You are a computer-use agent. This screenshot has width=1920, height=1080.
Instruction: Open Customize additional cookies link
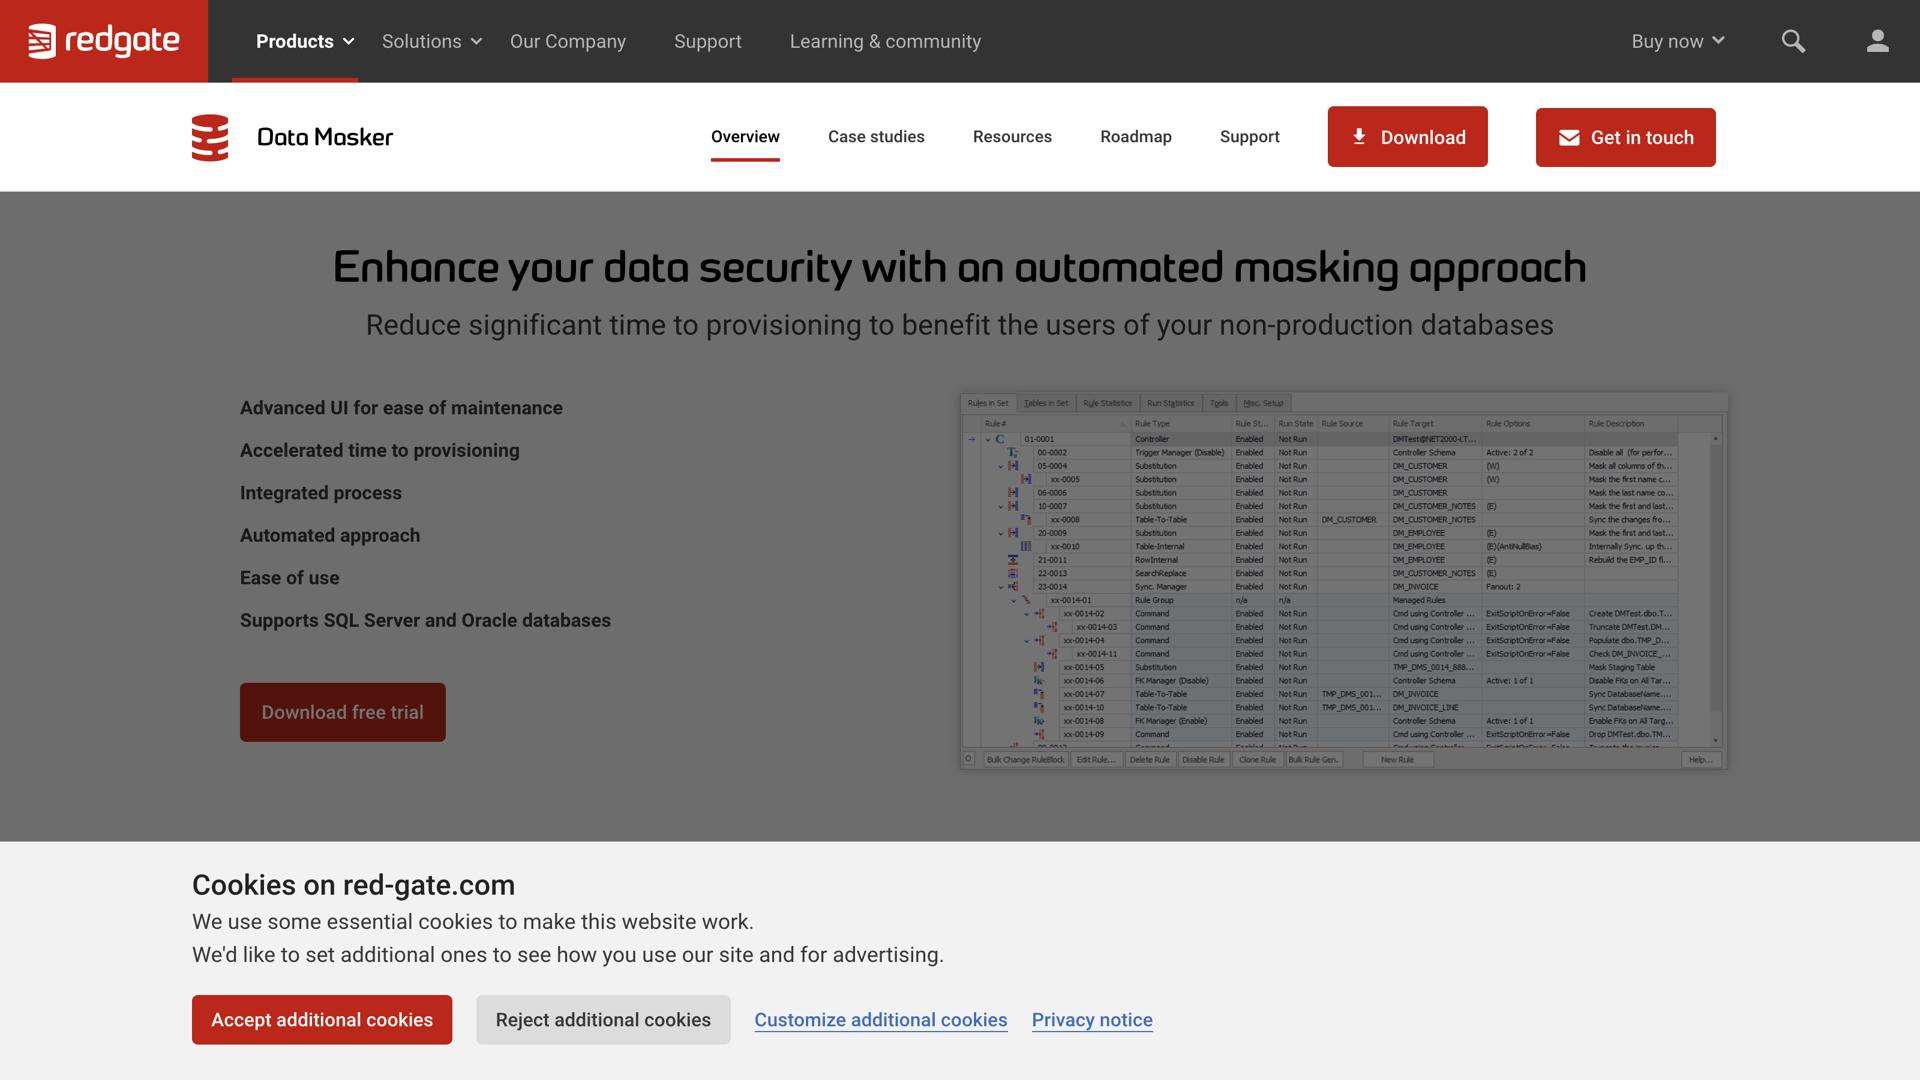(x=880, y=1019)
